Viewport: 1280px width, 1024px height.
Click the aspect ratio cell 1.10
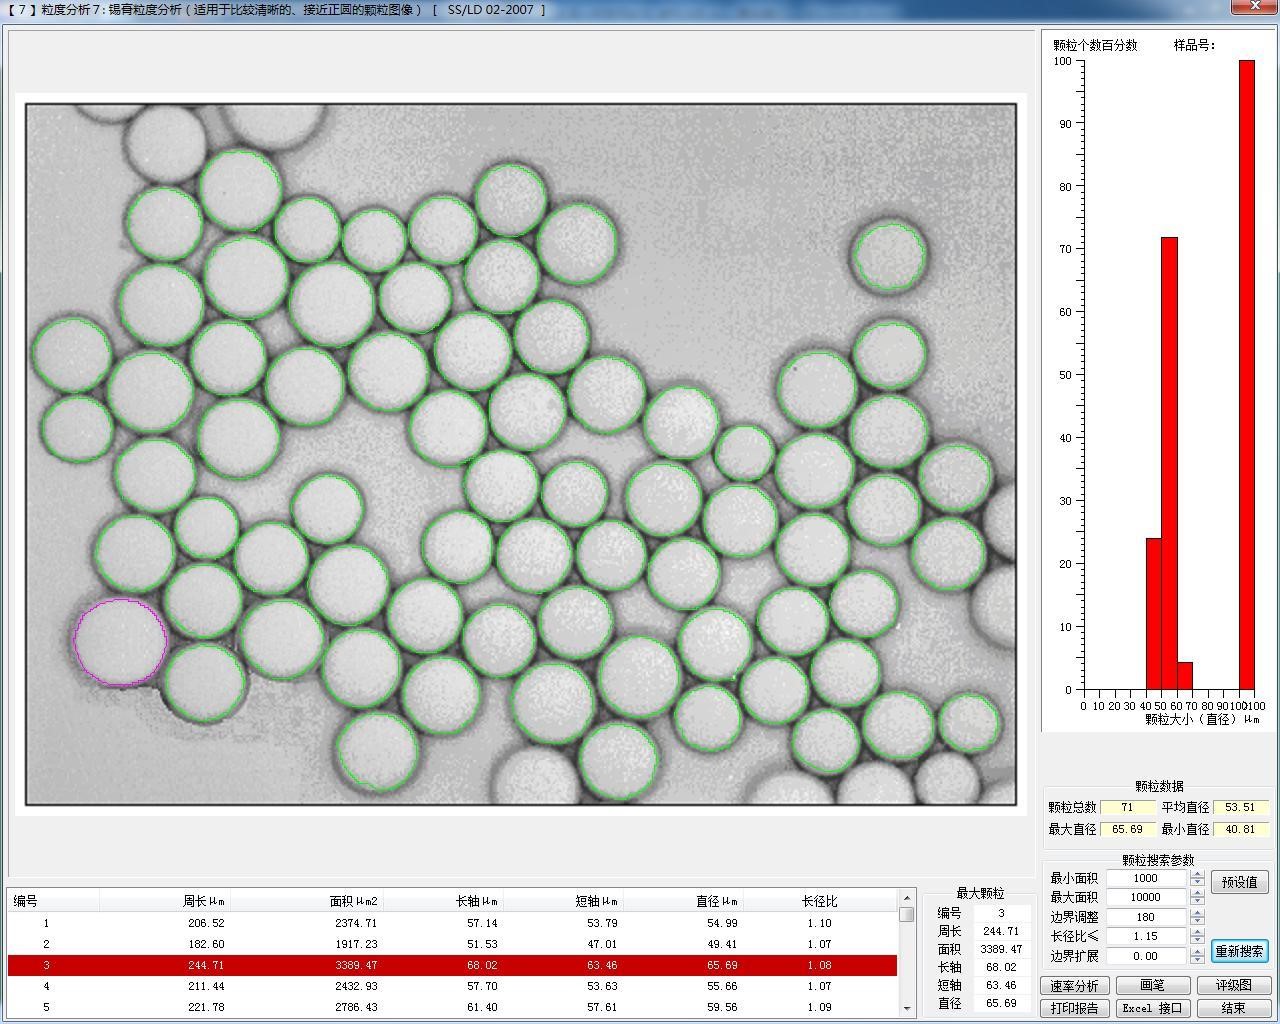pos(820,923)
